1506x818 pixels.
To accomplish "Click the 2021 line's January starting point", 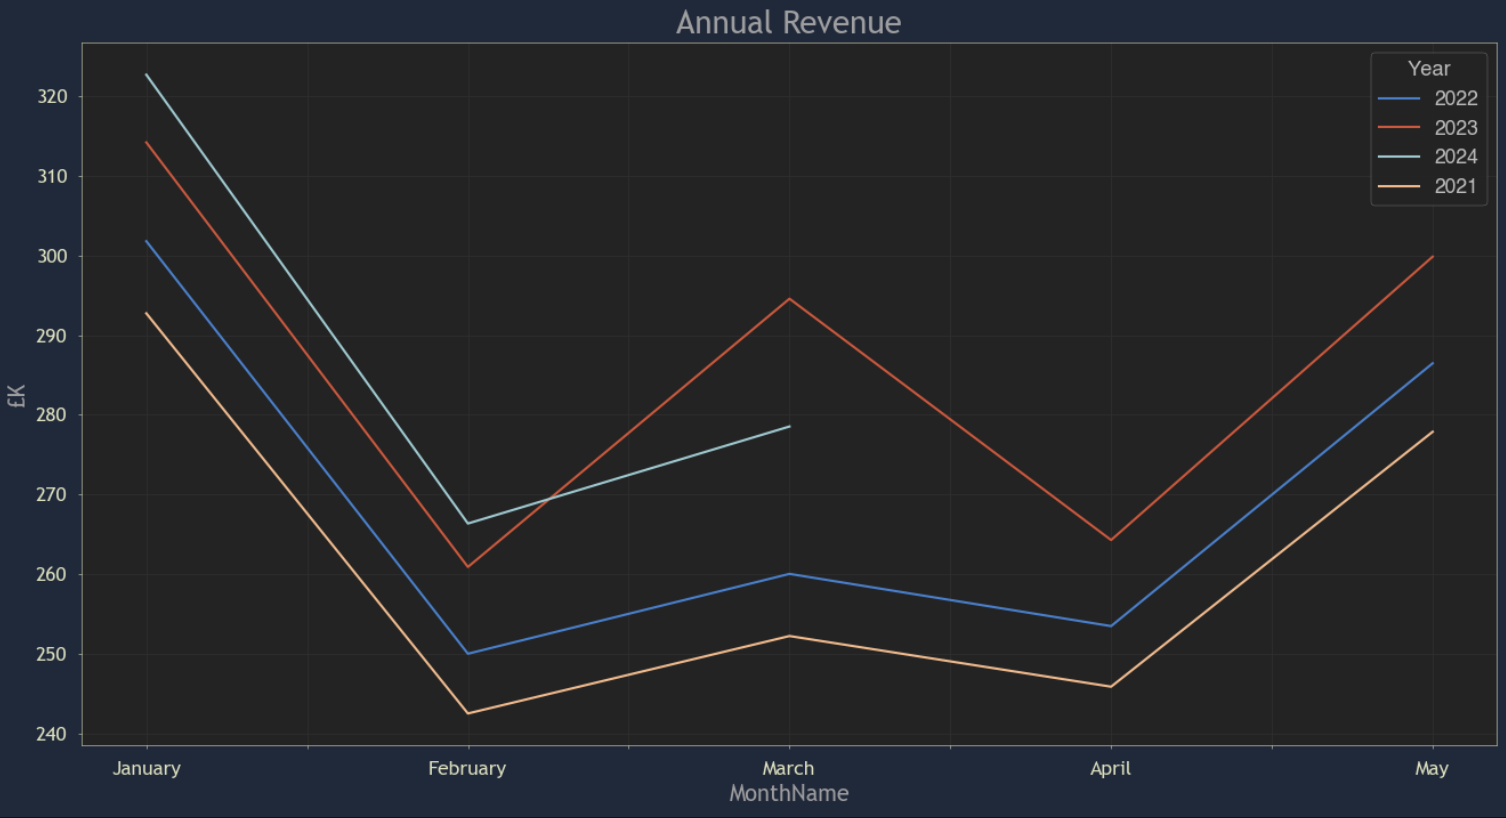I will (x=147, y=314).
